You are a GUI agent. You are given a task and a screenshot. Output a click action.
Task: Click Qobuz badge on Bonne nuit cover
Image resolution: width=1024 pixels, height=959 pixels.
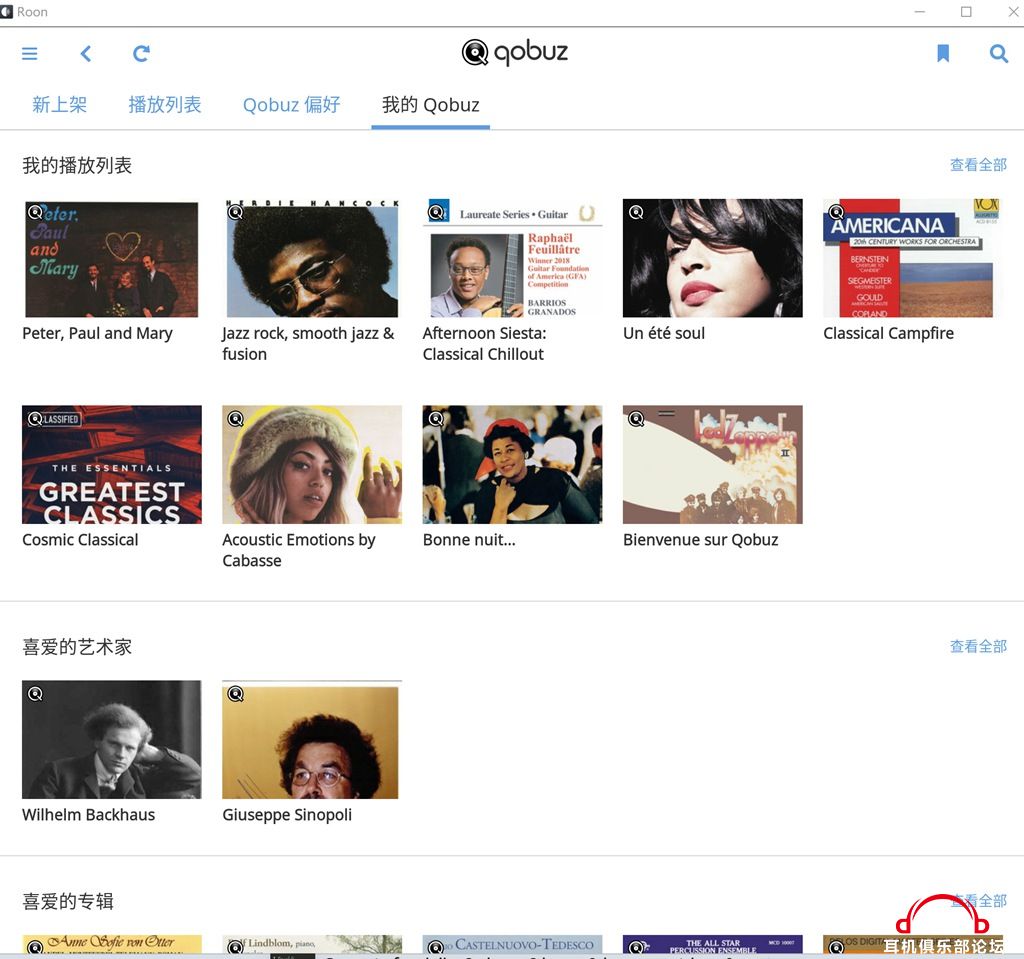pos(436,419)
